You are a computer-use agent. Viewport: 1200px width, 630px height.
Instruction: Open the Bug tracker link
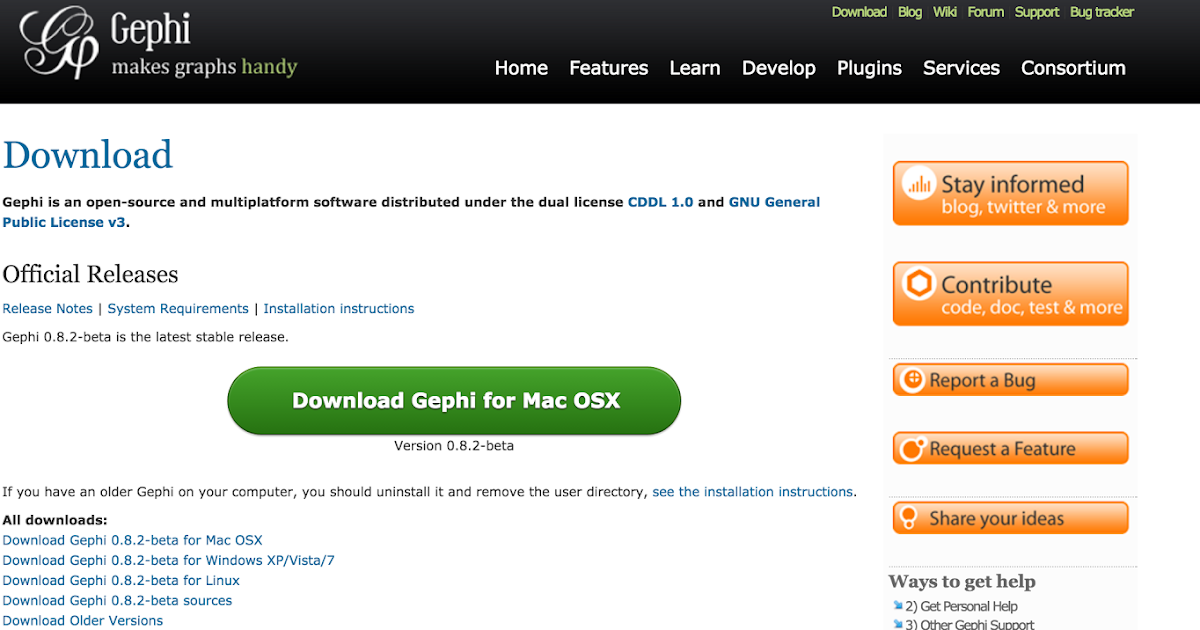point(1102,12)
